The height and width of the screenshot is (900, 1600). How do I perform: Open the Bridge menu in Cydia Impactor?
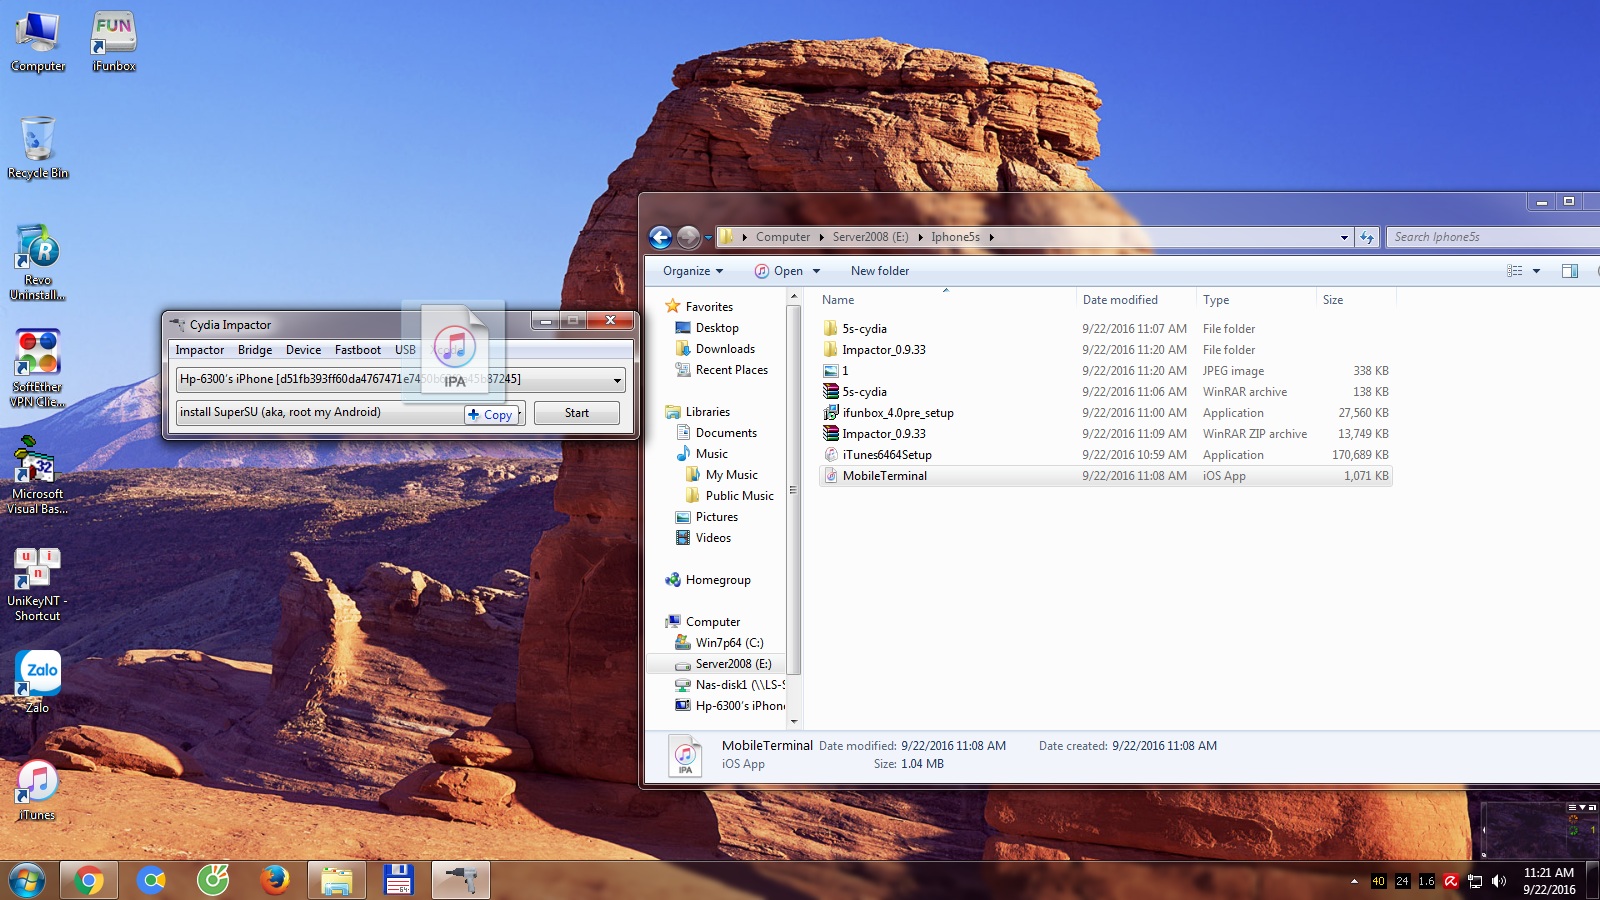[254, 350]
